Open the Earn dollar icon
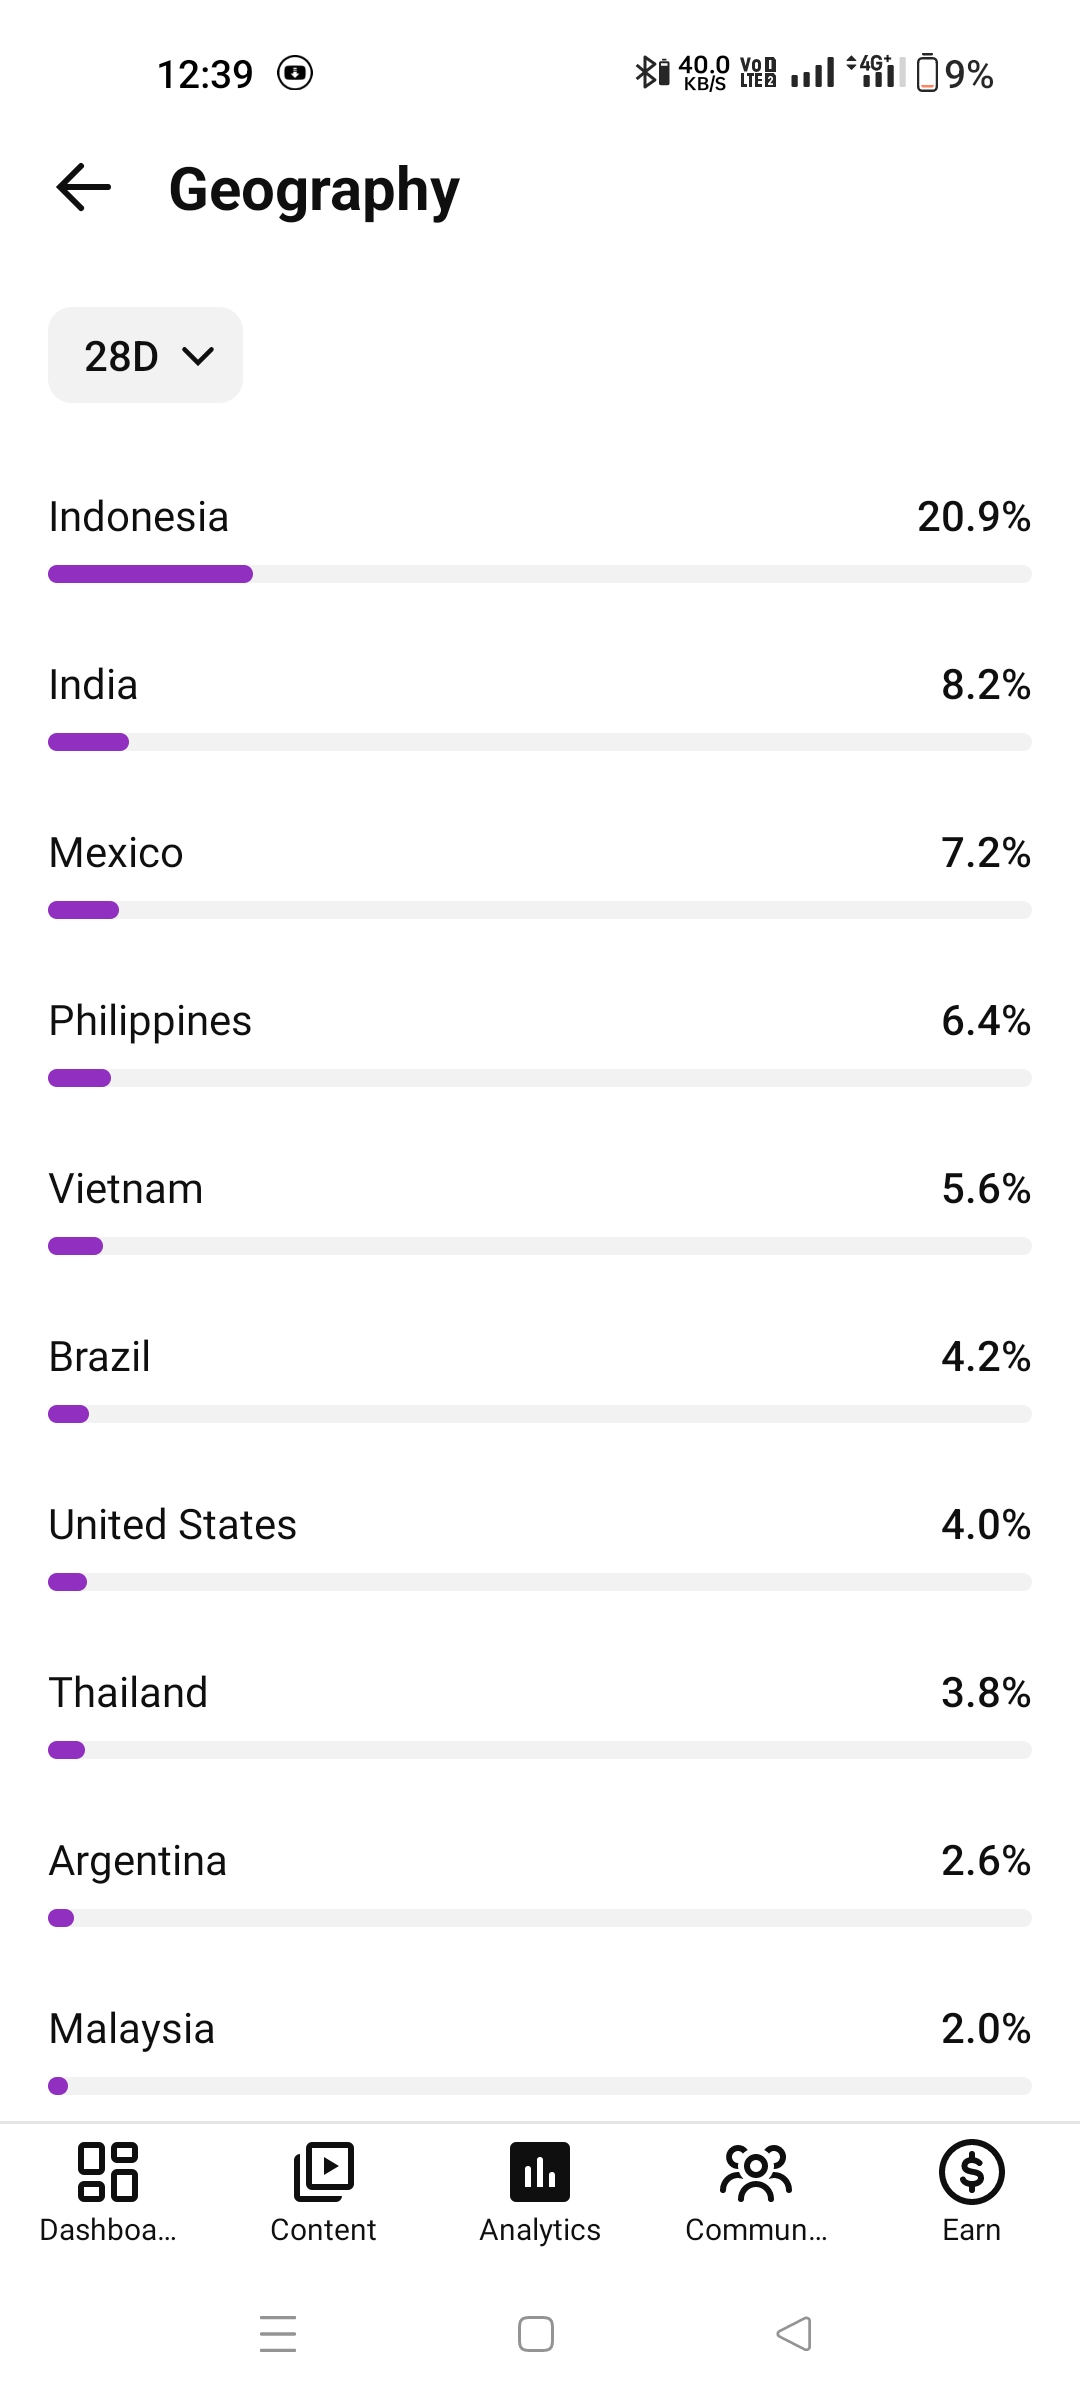This screenshot has height=2400, width=1080. coord(972,2172)
